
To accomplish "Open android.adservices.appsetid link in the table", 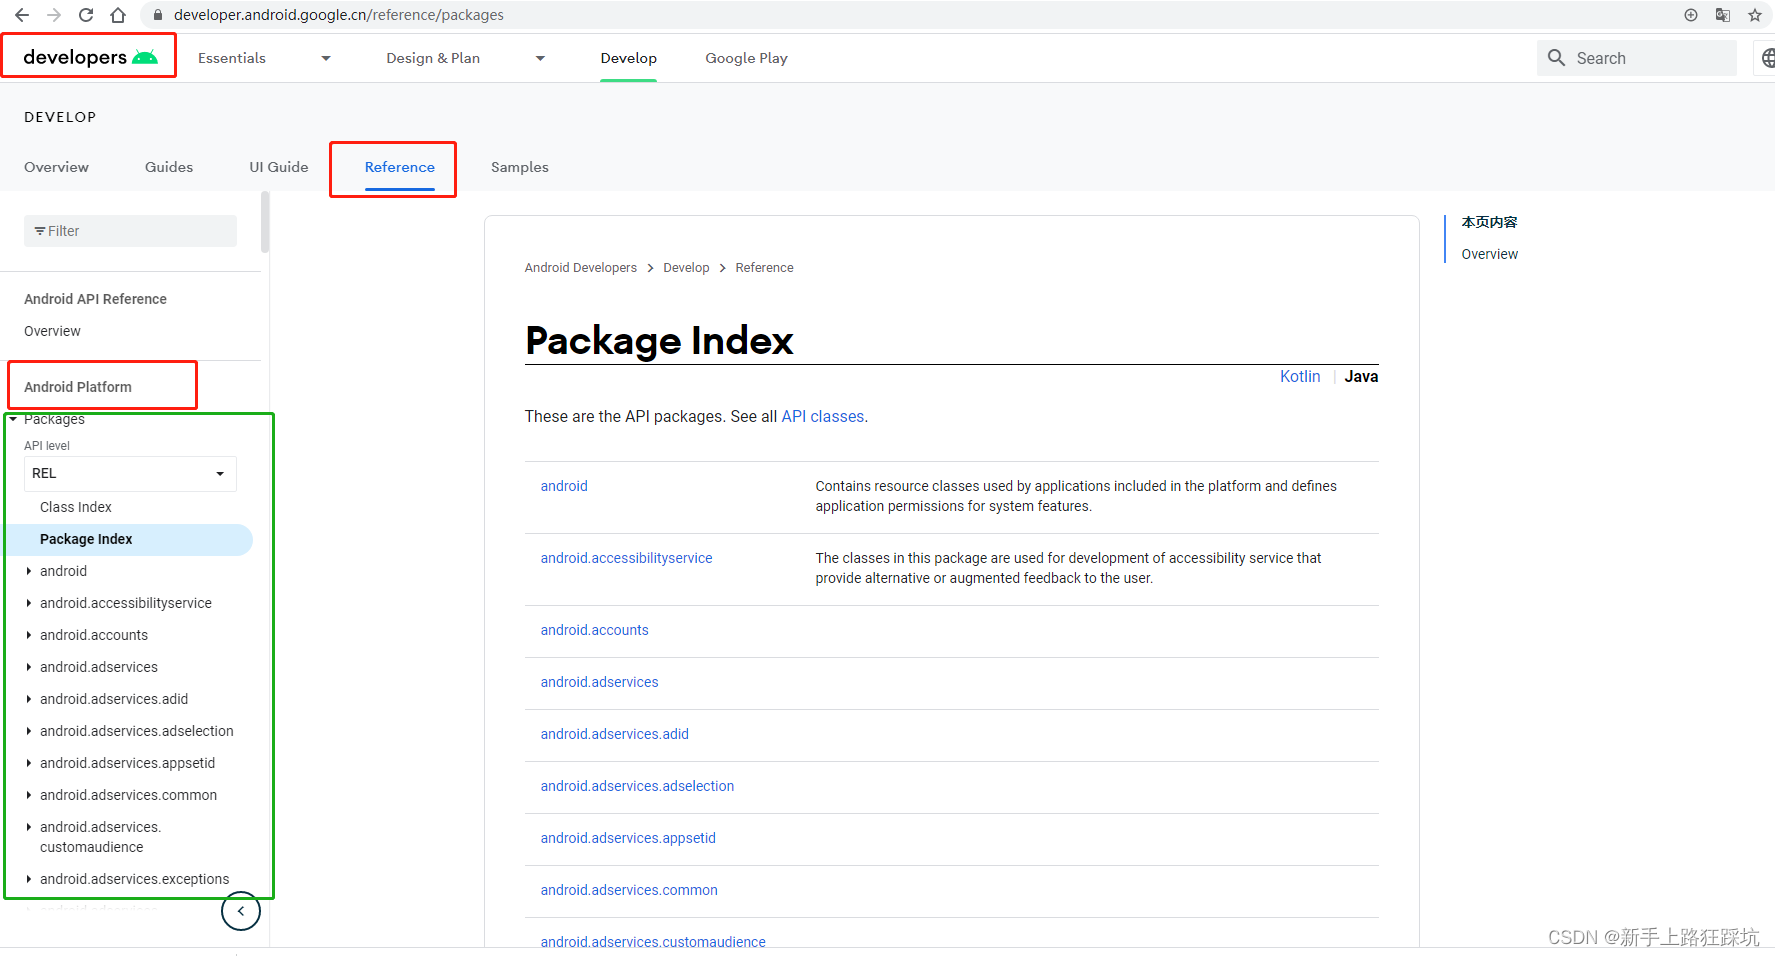I will (x=628, y=838).
